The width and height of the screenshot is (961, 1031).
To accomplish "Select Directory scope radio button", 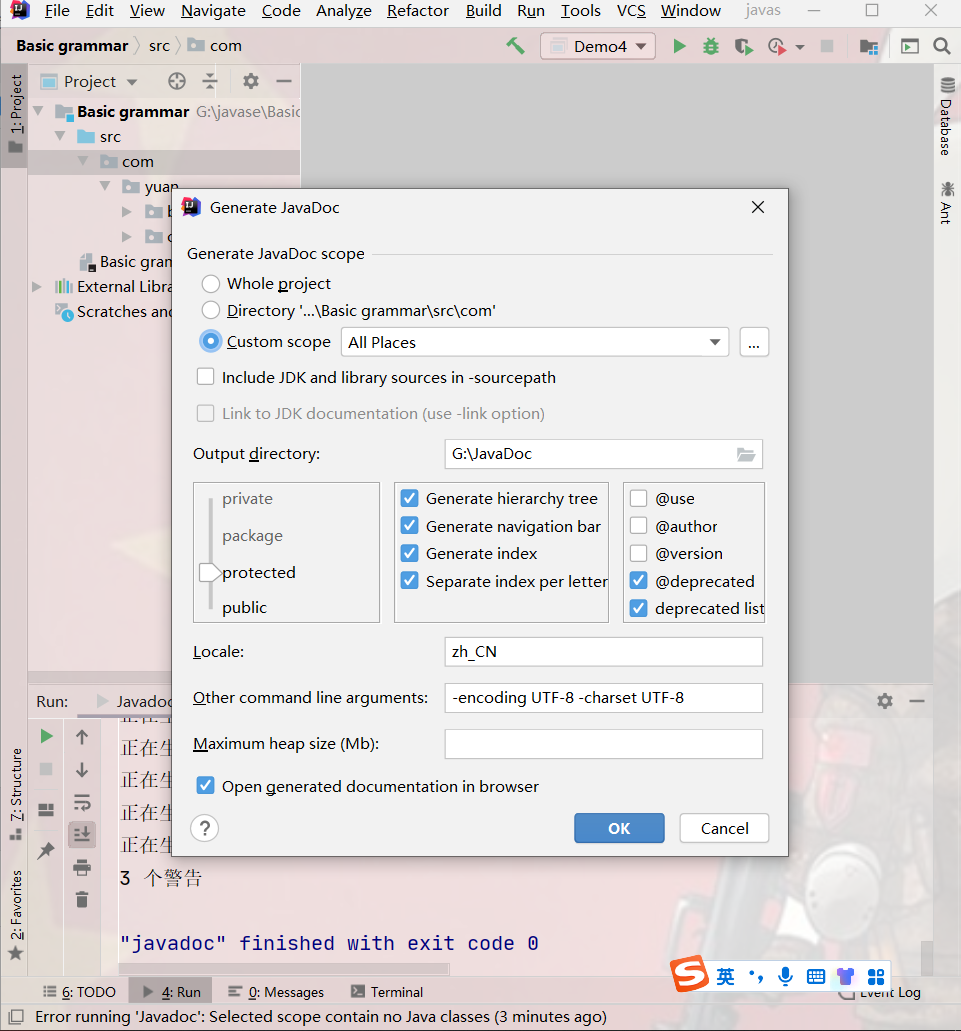I will click(x=210, y=310).
